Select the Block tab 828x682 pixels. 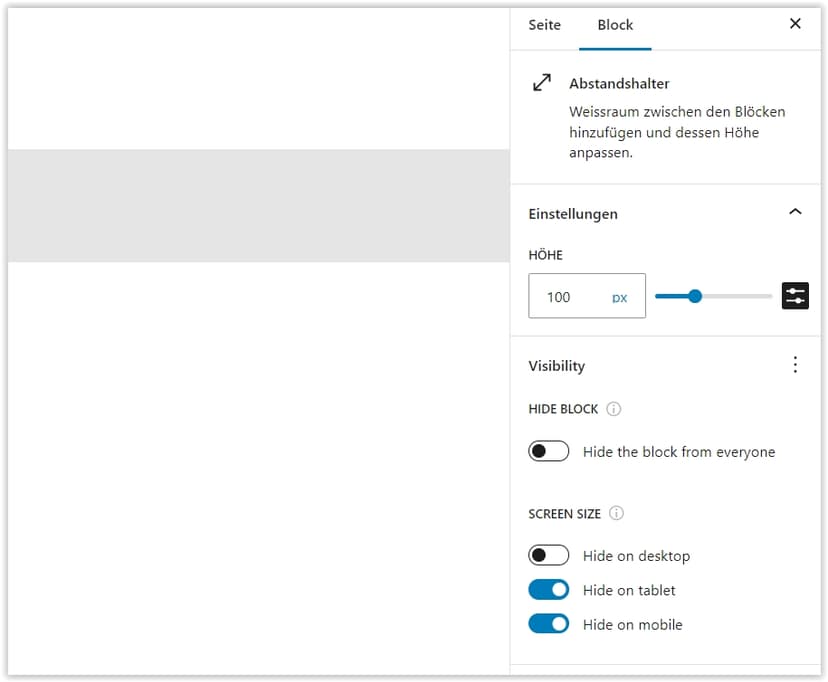click(x=615, y=25)
